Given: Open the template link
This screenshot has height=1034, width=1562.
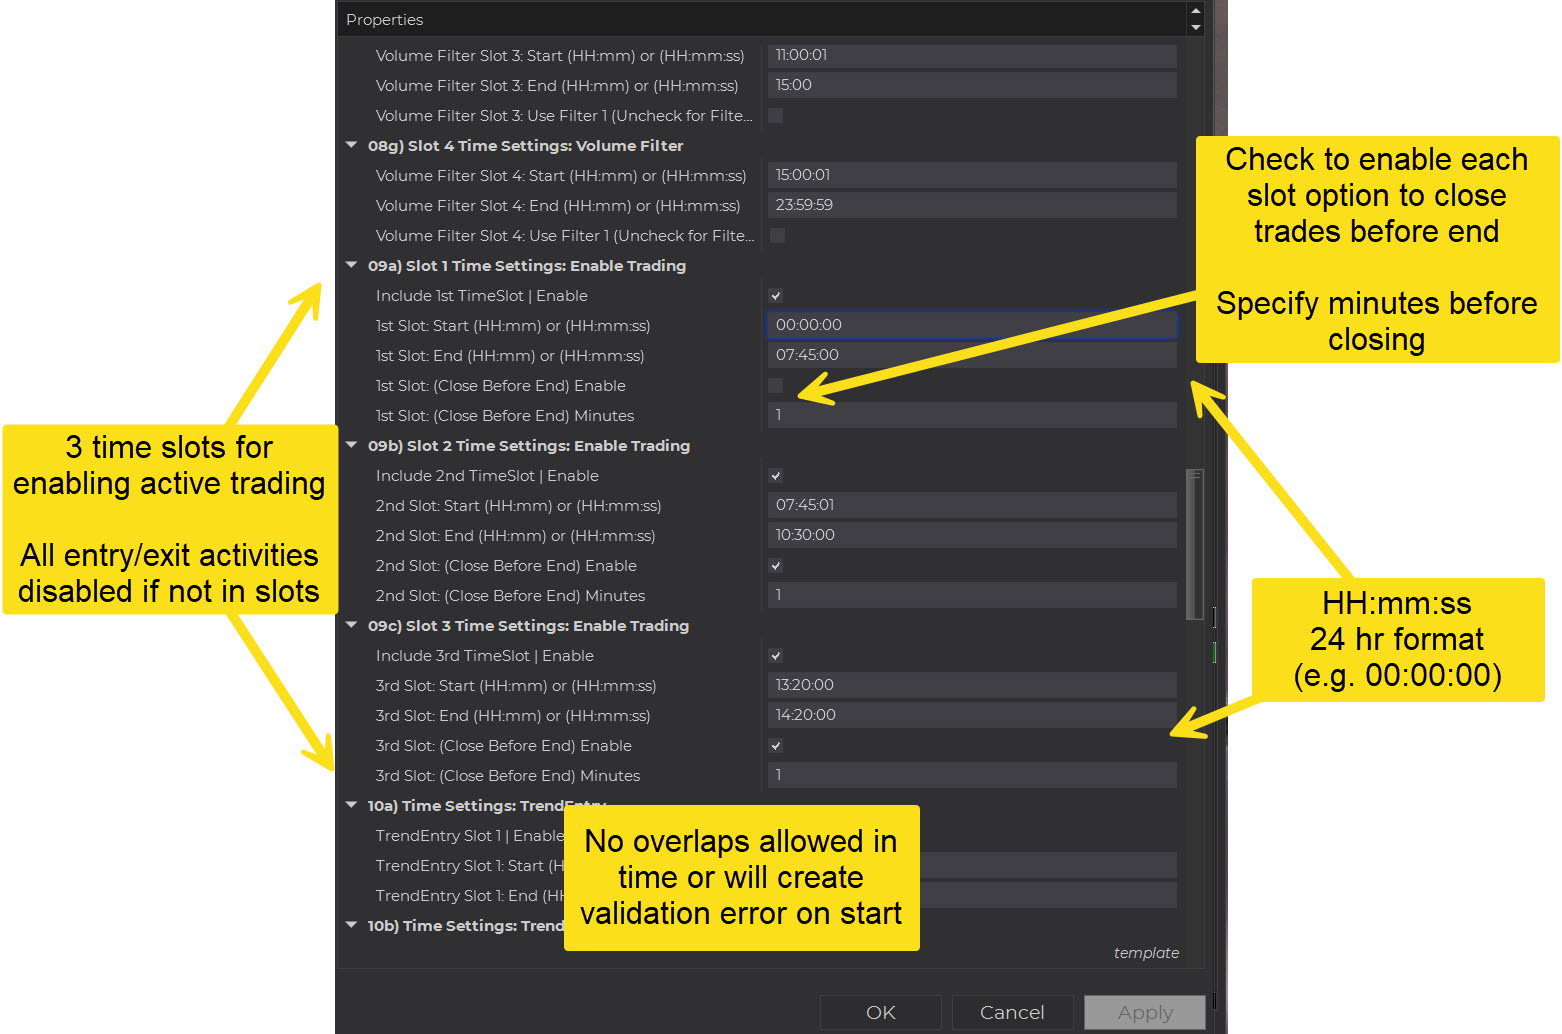Looking at the screenshot, I should point(1146,953).
